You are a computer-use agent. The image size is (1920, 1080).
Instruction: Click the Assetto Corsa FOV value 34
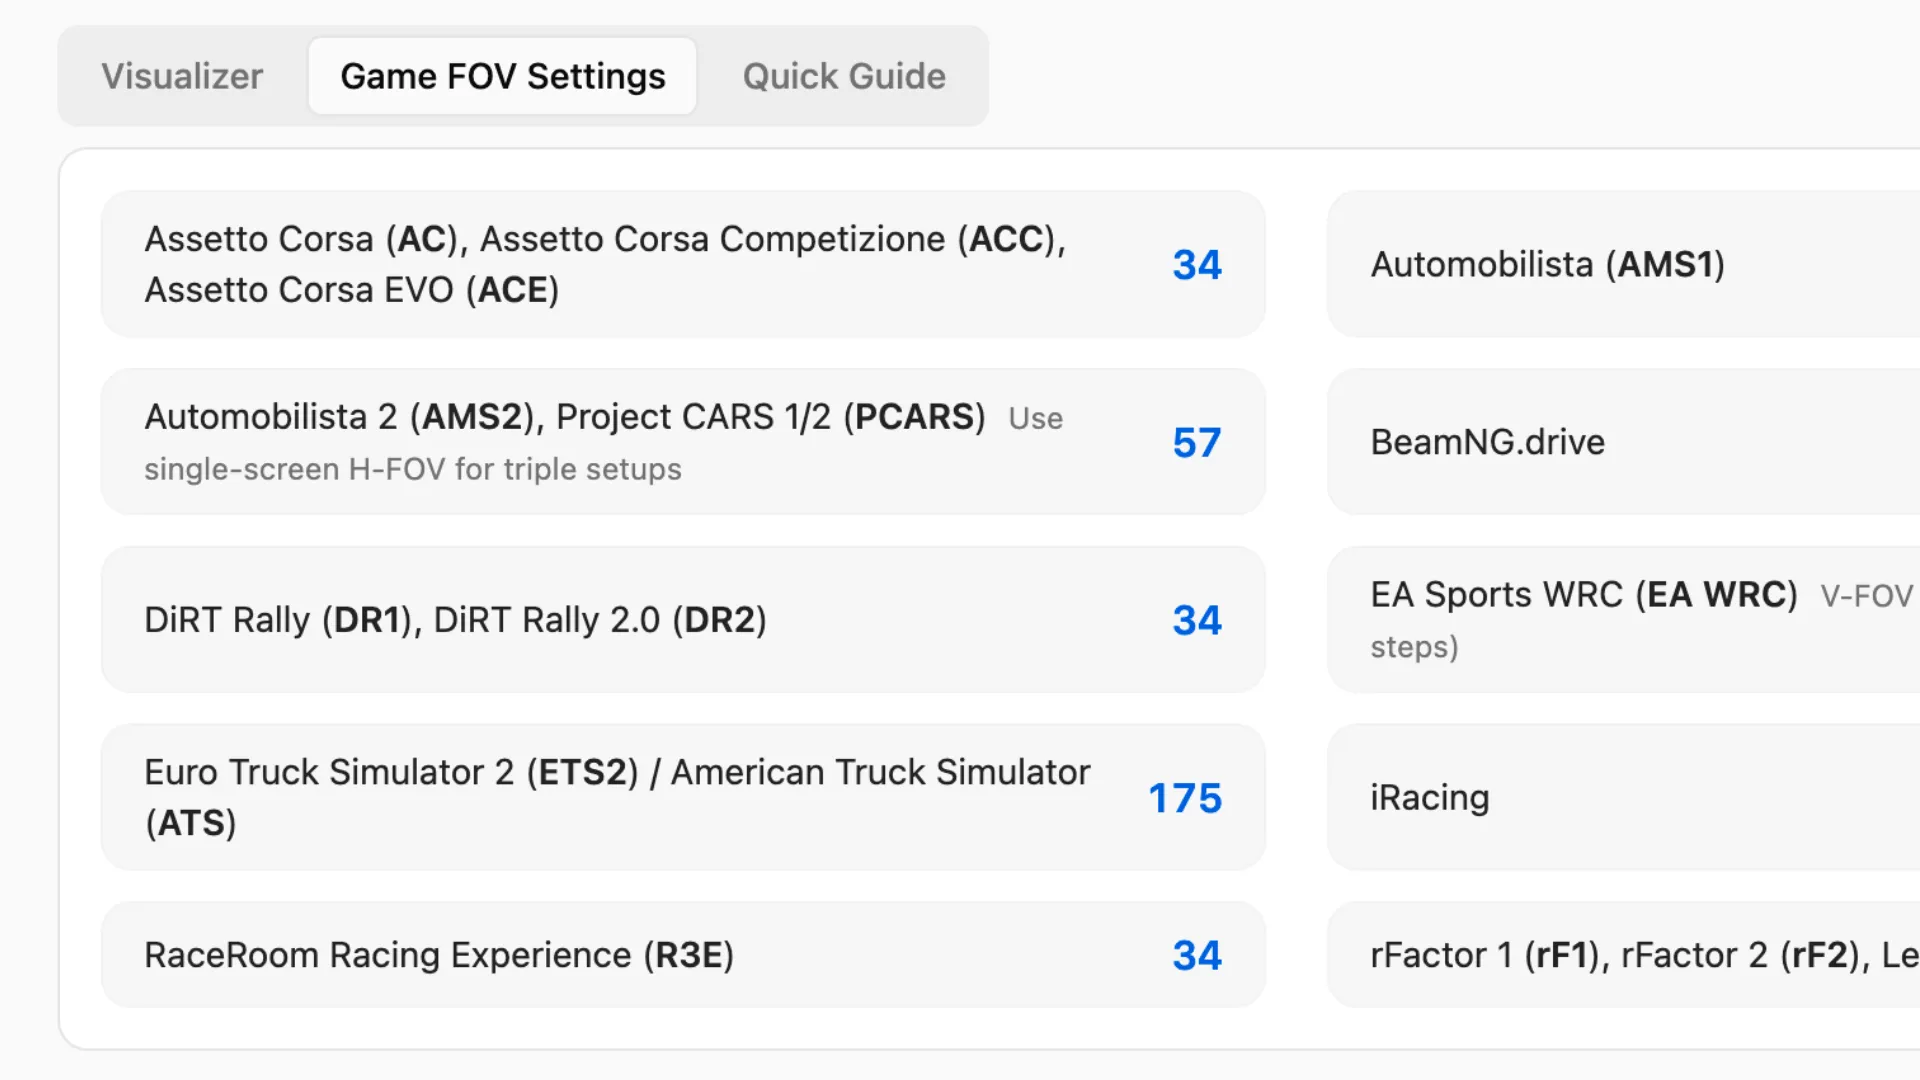click(x=1196, y=265)
